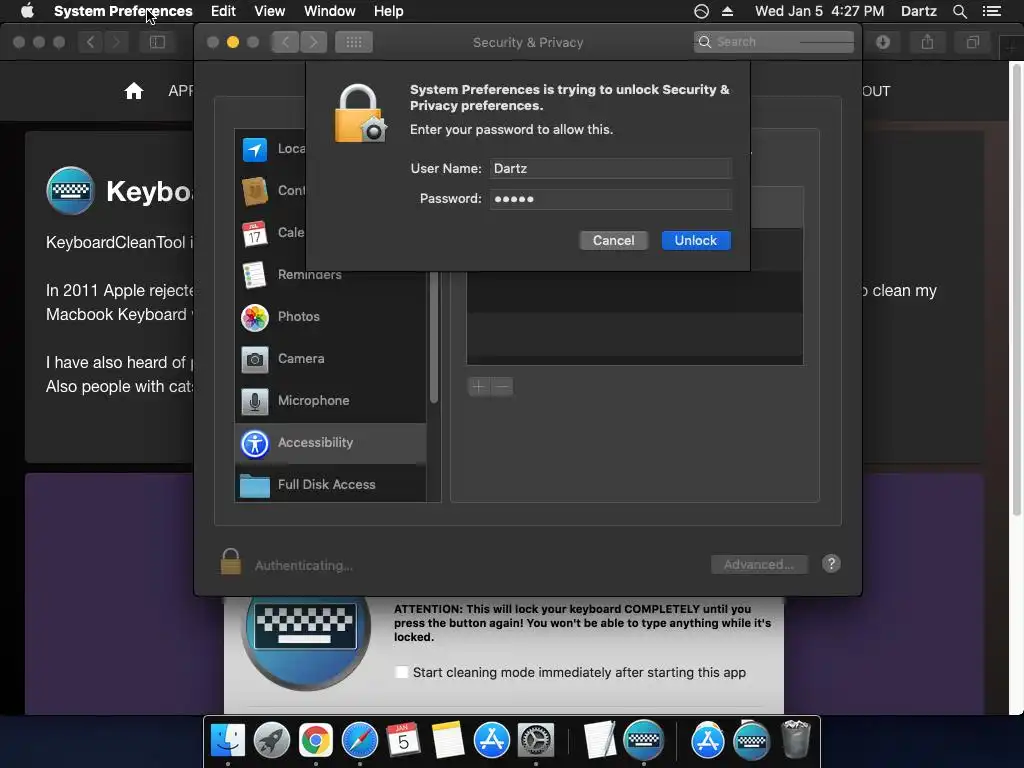1024x768 pixels.
Task: Go back in System Preferences
Action: (x=285, y=42)
